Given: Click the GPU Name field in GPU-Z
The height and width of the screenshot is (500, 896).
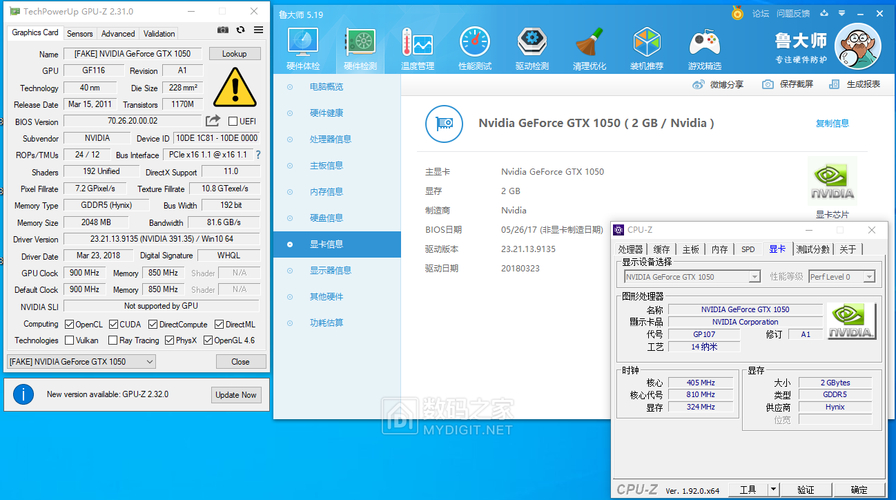Looking at the screenshot, I should 132,54.
